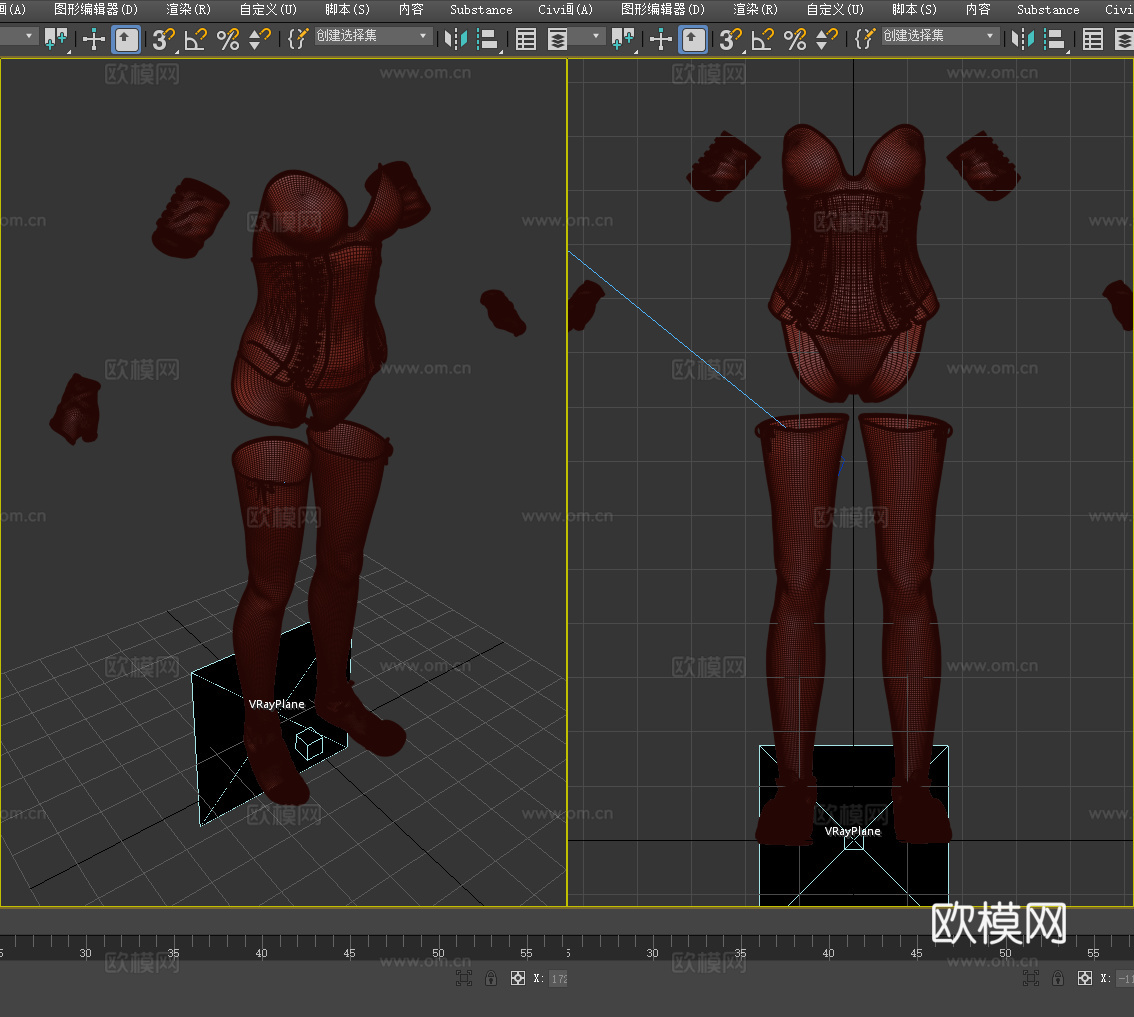Image resolution: width=1134 pixels, height=1017 pixels.
Task: Toggle Keyboard Shortcut Override in right window
Action: [x=694, y=39]
